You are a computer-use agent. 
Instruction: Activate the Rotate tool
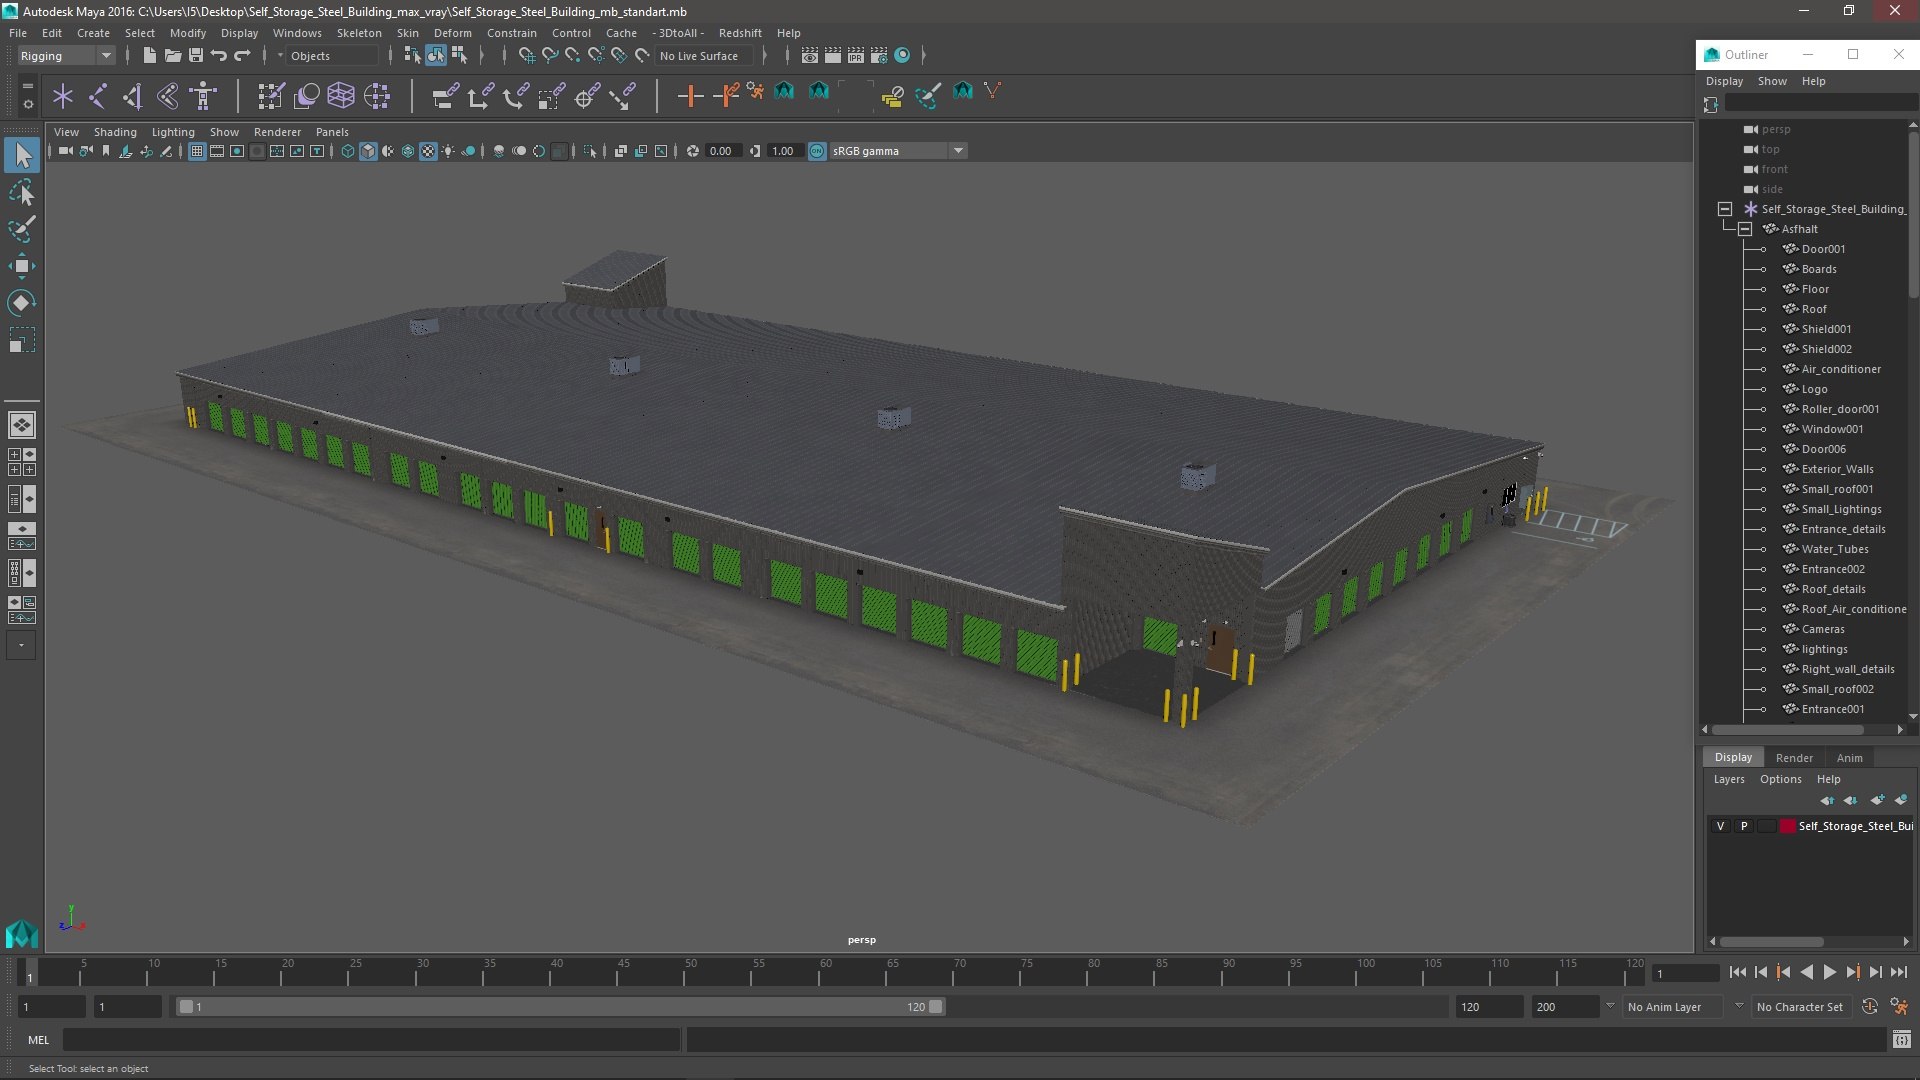click(x=22, y=303)
